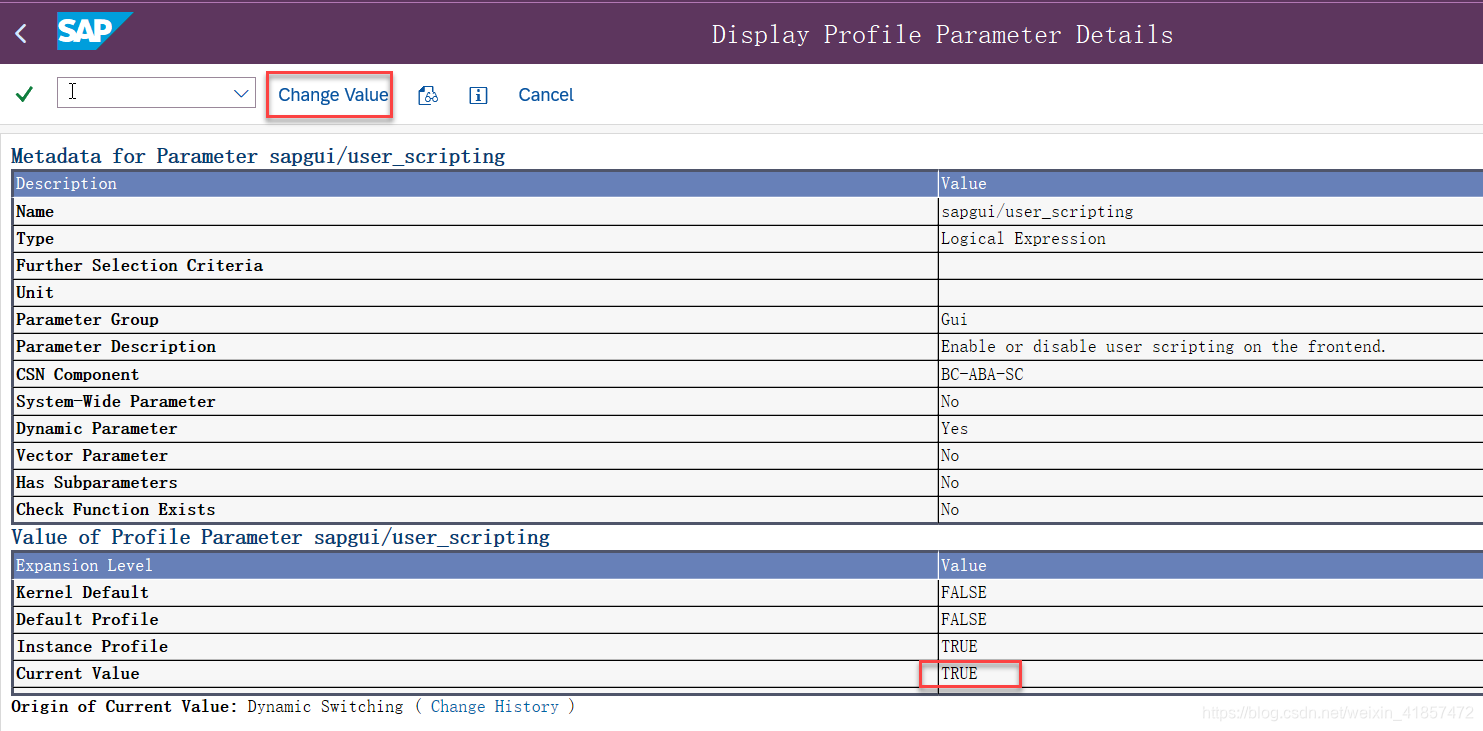This screenshot has height=731, width=1483.
Task: Select FALSE value in Kernel Default row
Action: click(x=964, y=592)
